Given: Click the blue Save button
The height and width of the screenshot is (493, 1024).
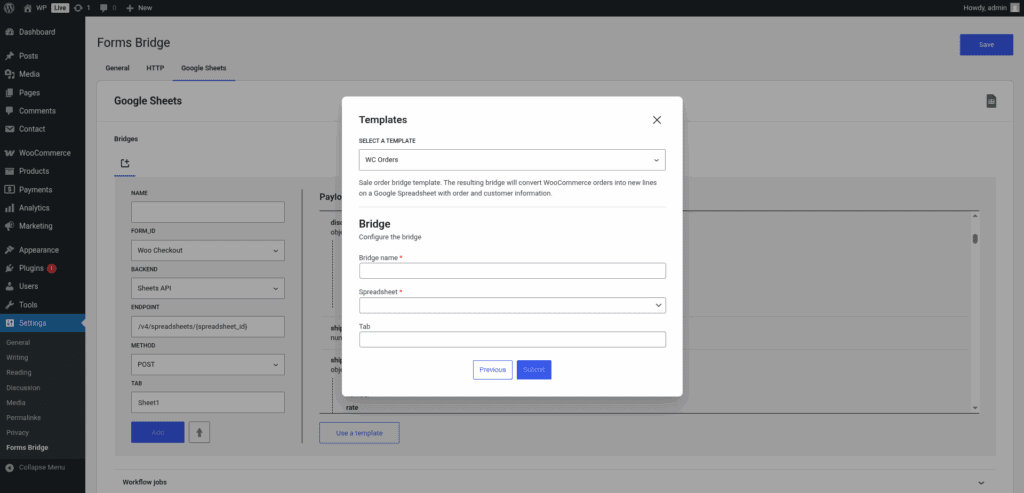Looking at the screenshot, I should click(x=986, y=44).
